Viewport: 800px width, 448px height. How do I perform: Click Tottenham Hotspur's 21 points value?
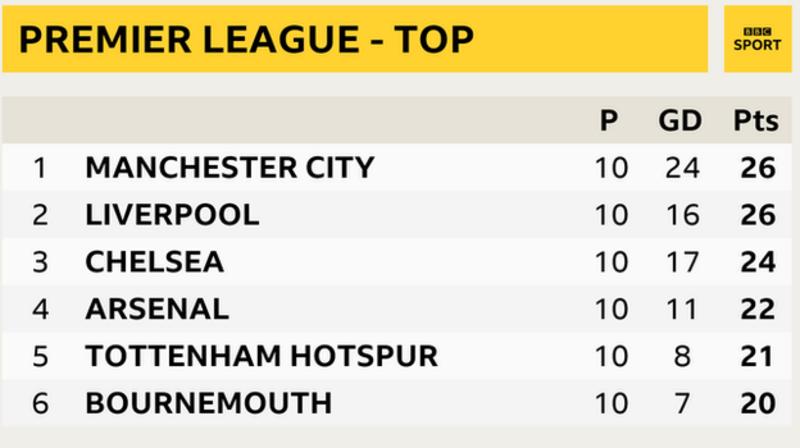coord(757,355)
